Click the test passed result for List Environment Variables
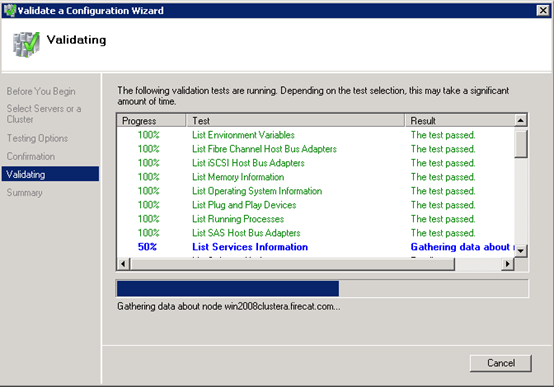 pos(443,135)
